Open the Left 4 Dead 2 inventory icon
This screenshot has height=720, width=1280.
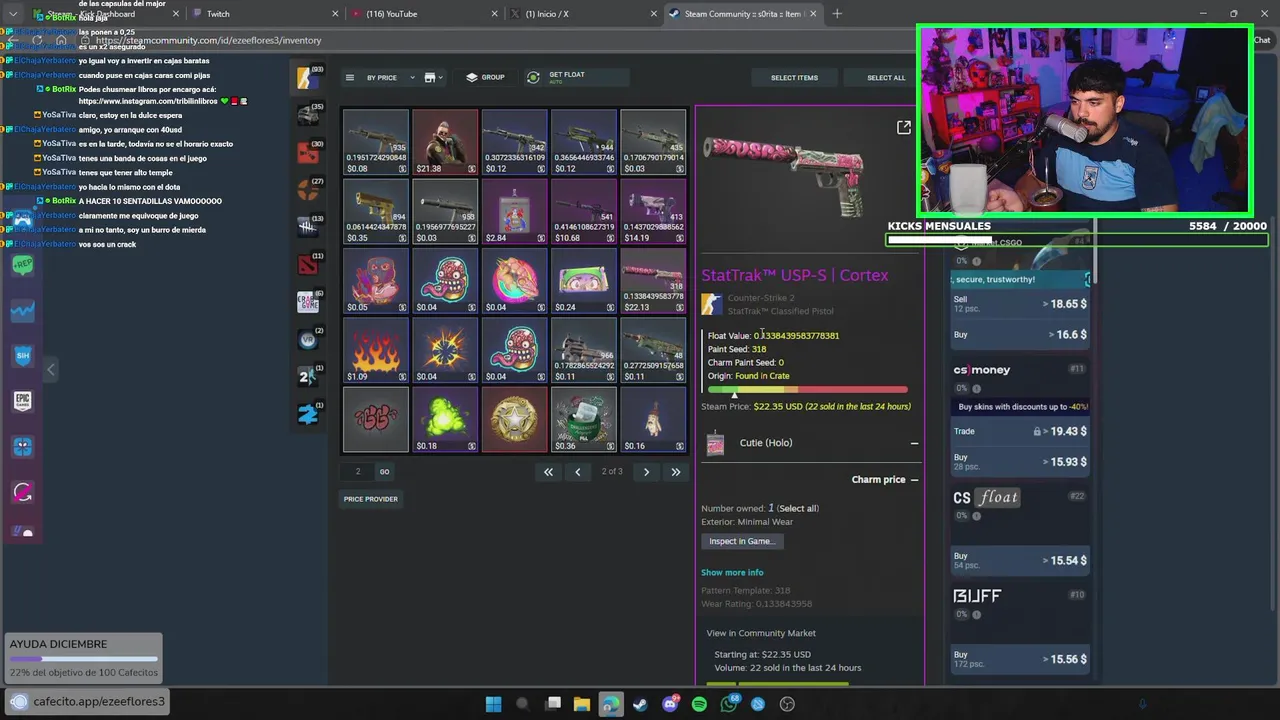[x=308, y=376]
